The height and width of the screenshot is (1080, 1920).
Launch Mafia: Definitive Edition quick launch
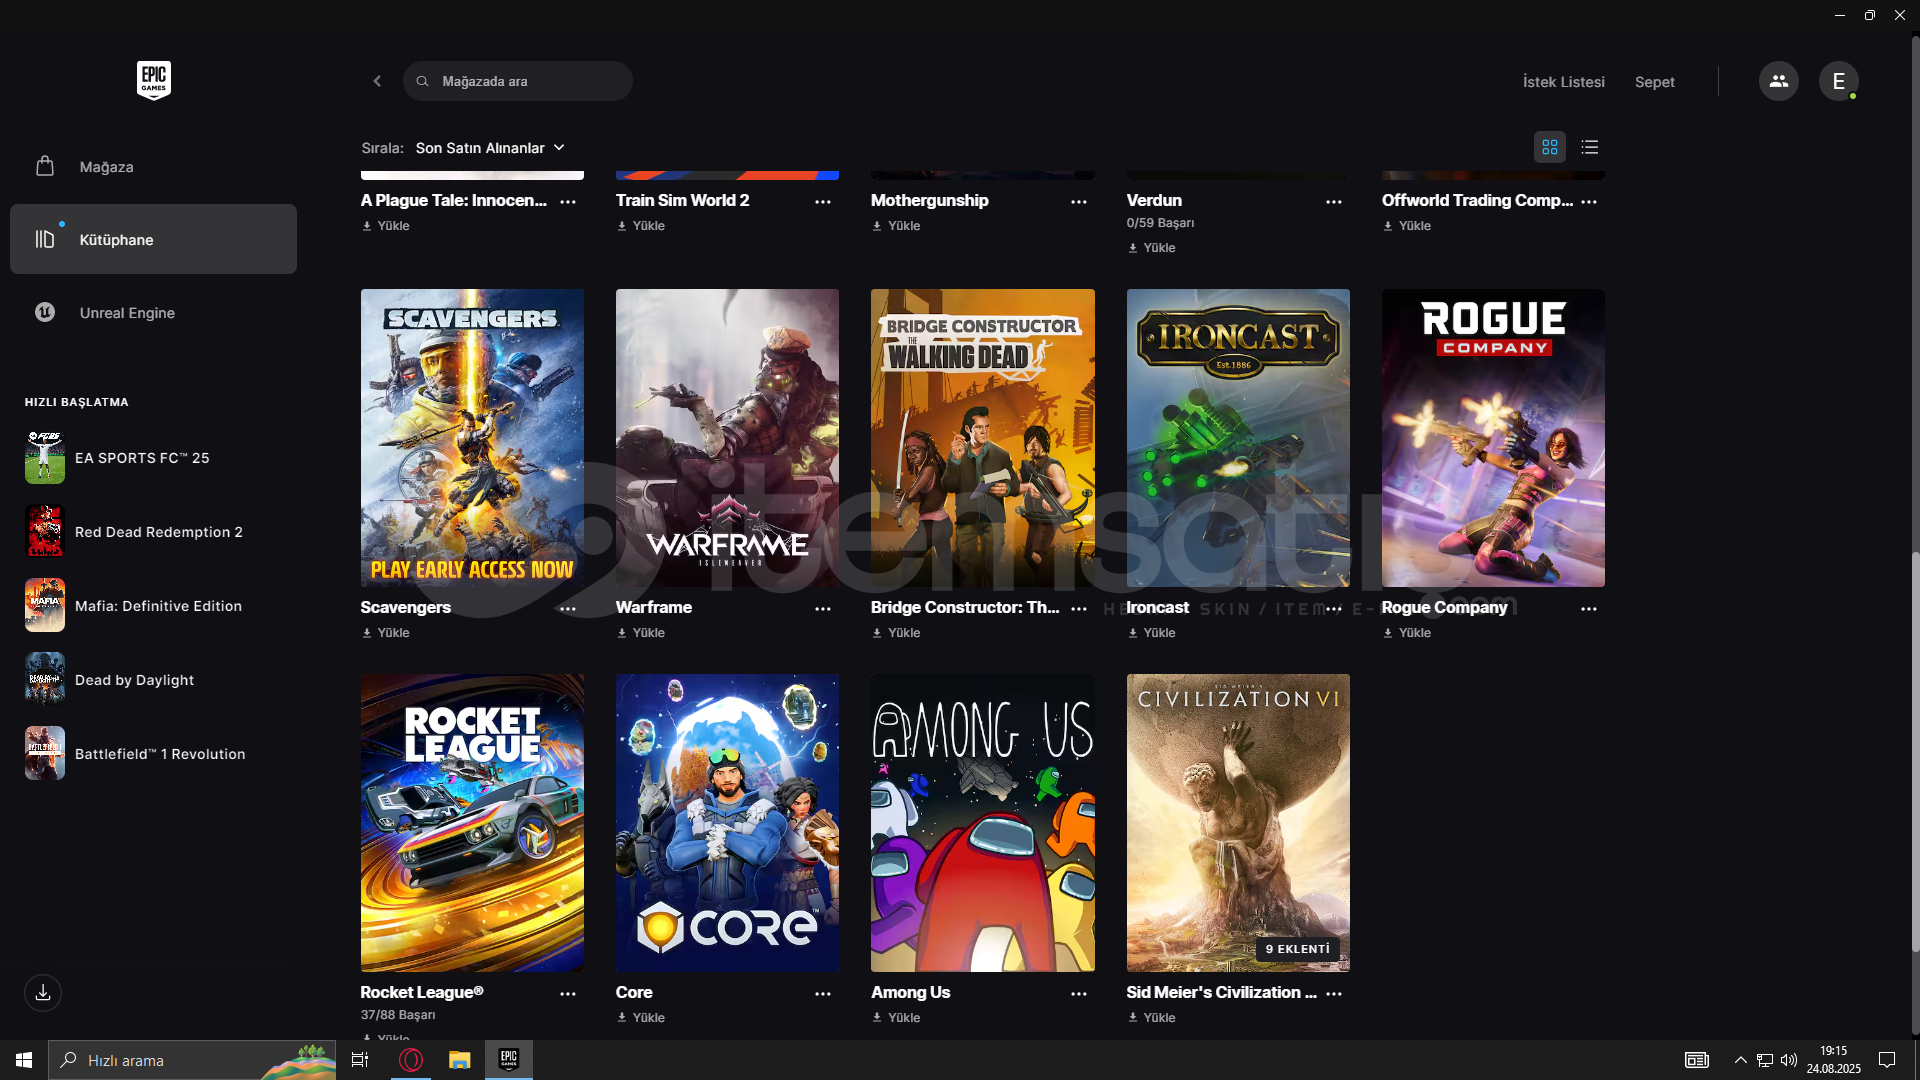coord(153,606)
